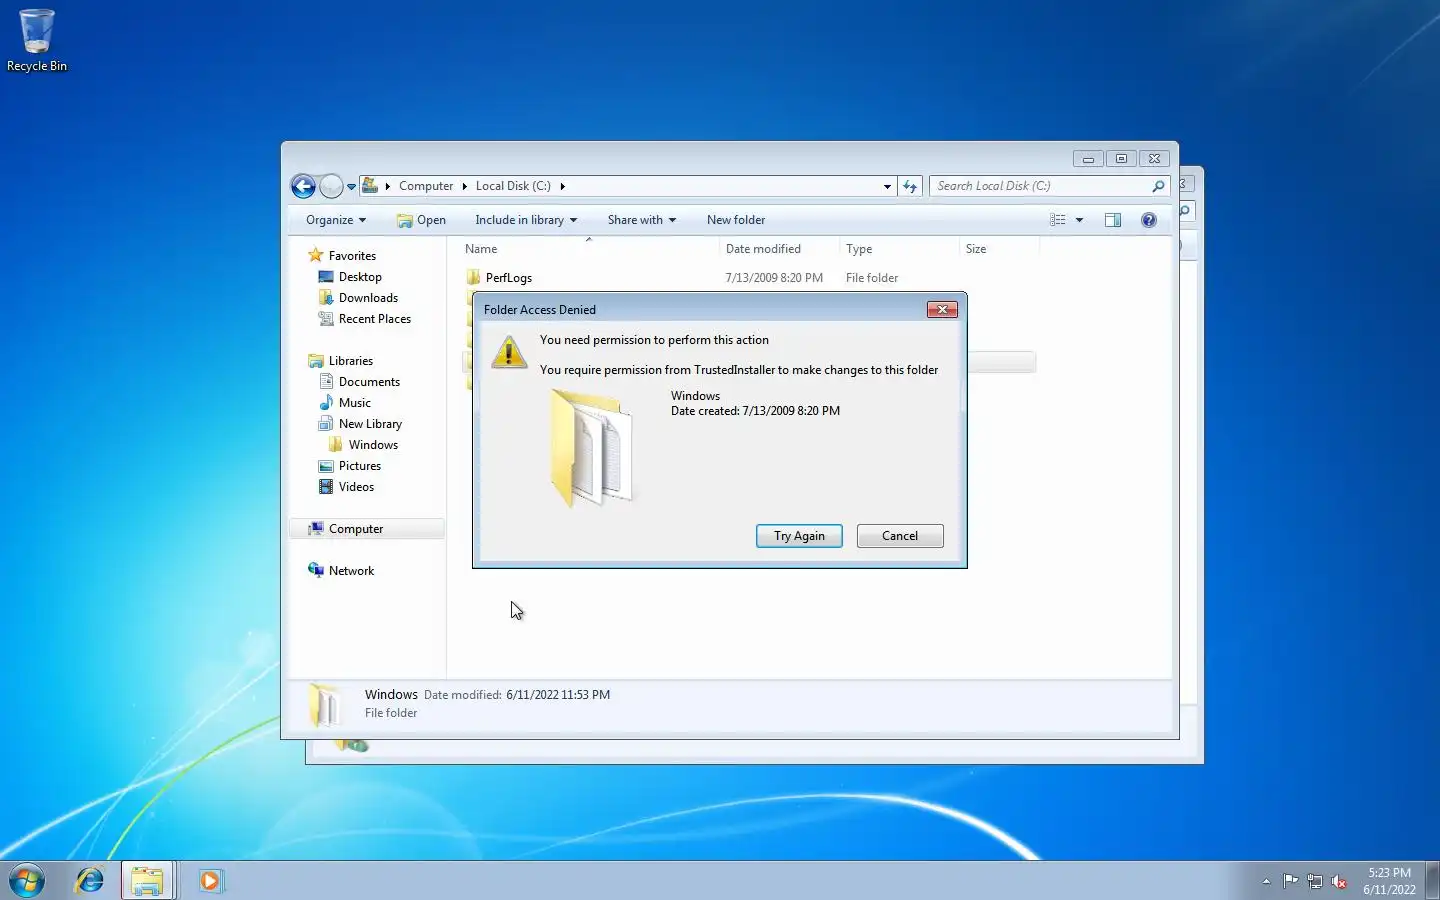Open the Share with menu

[642, 220]
